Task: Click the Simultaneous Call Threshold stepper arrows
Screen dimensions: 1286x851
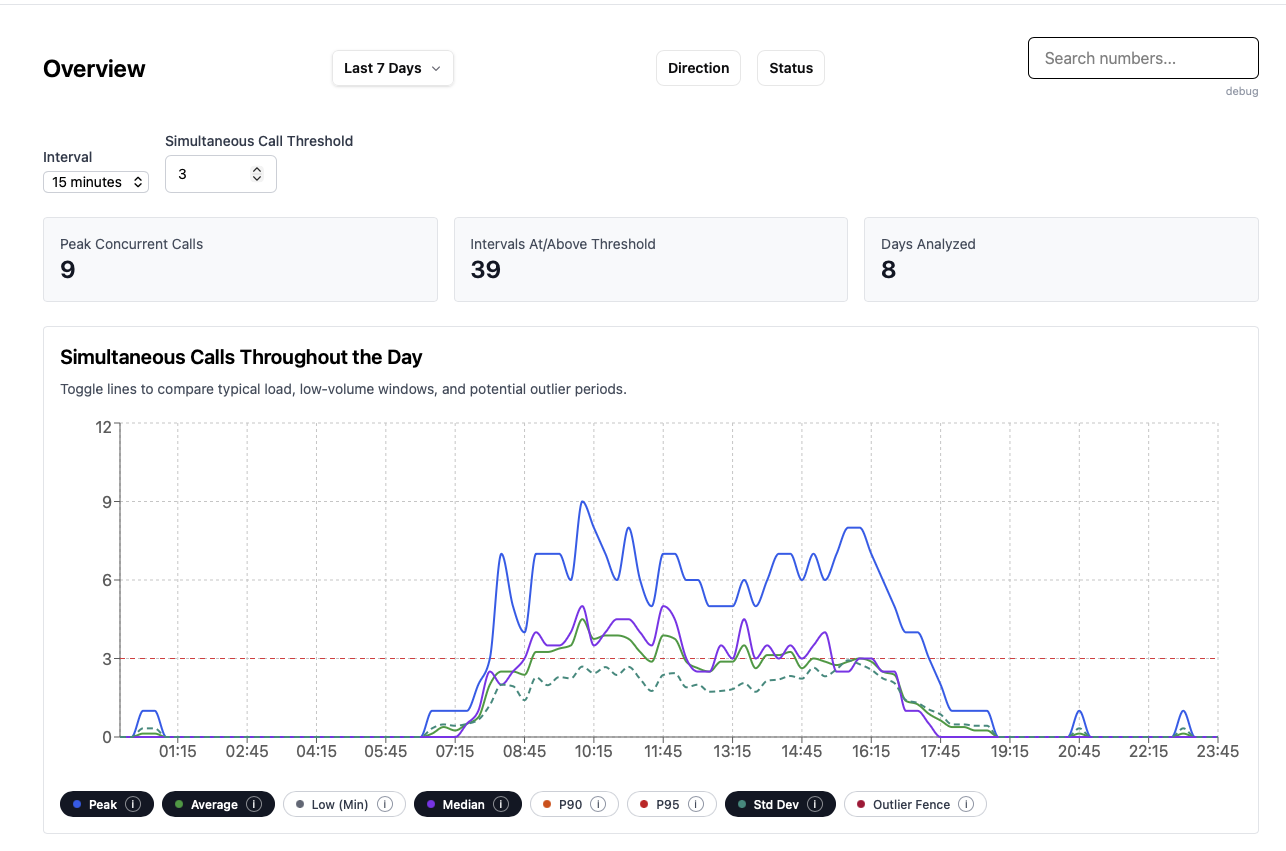Action: pyautogui.click(x=257, y=174)
